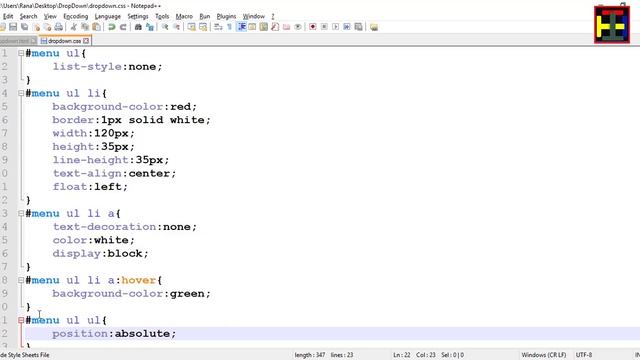This screenshot has width=640, height=360.
Task: Toggle file monitoring eye icon
Action: tap(298, 27)
